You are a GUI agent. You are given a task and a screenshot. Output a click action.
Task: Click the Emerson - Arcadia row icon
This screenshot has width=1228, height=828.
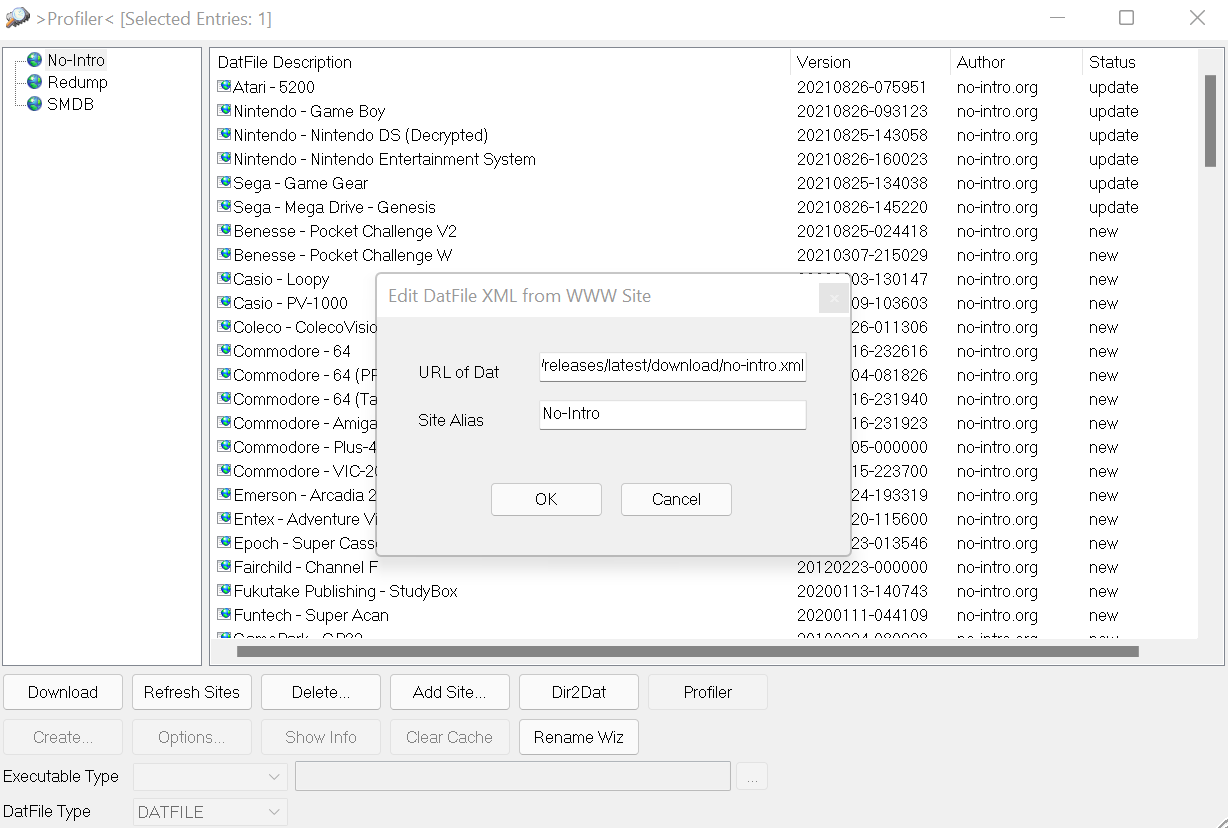click(225, 494)
